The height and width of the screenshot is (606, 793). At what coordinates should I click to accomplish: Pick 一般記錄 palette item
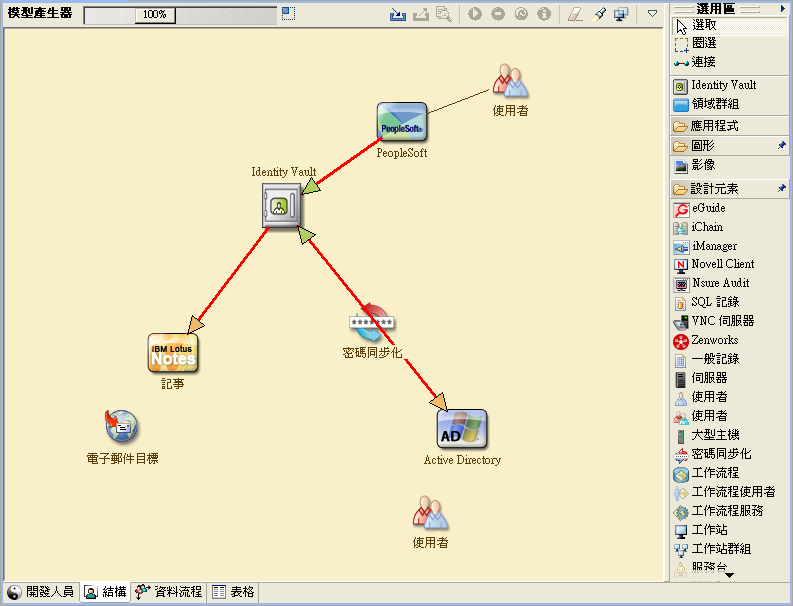pos(731,359)
